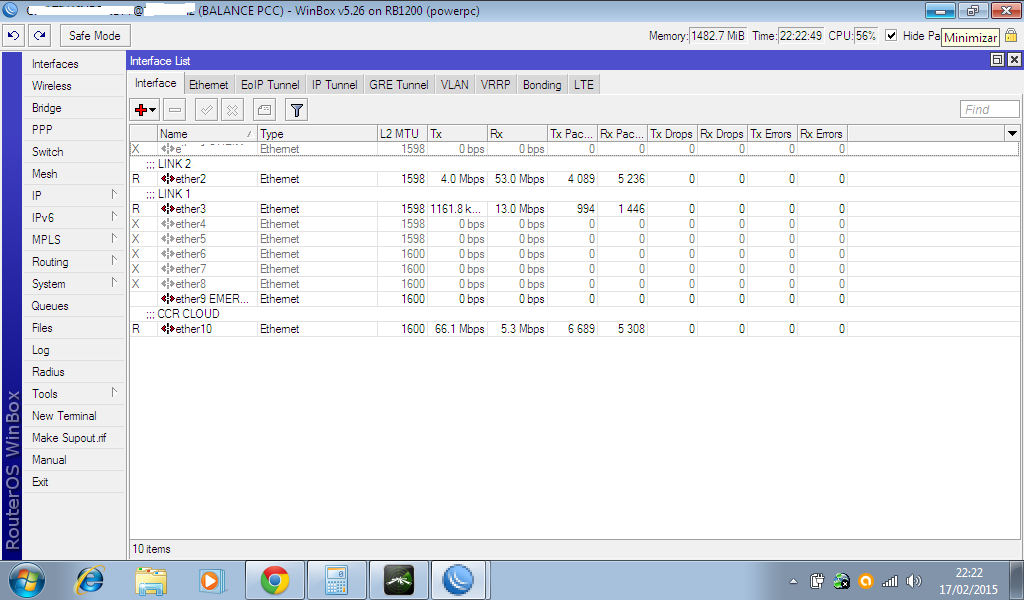
Task: Click the undo arrow in the toolbar
Action: tap(13, 36)
